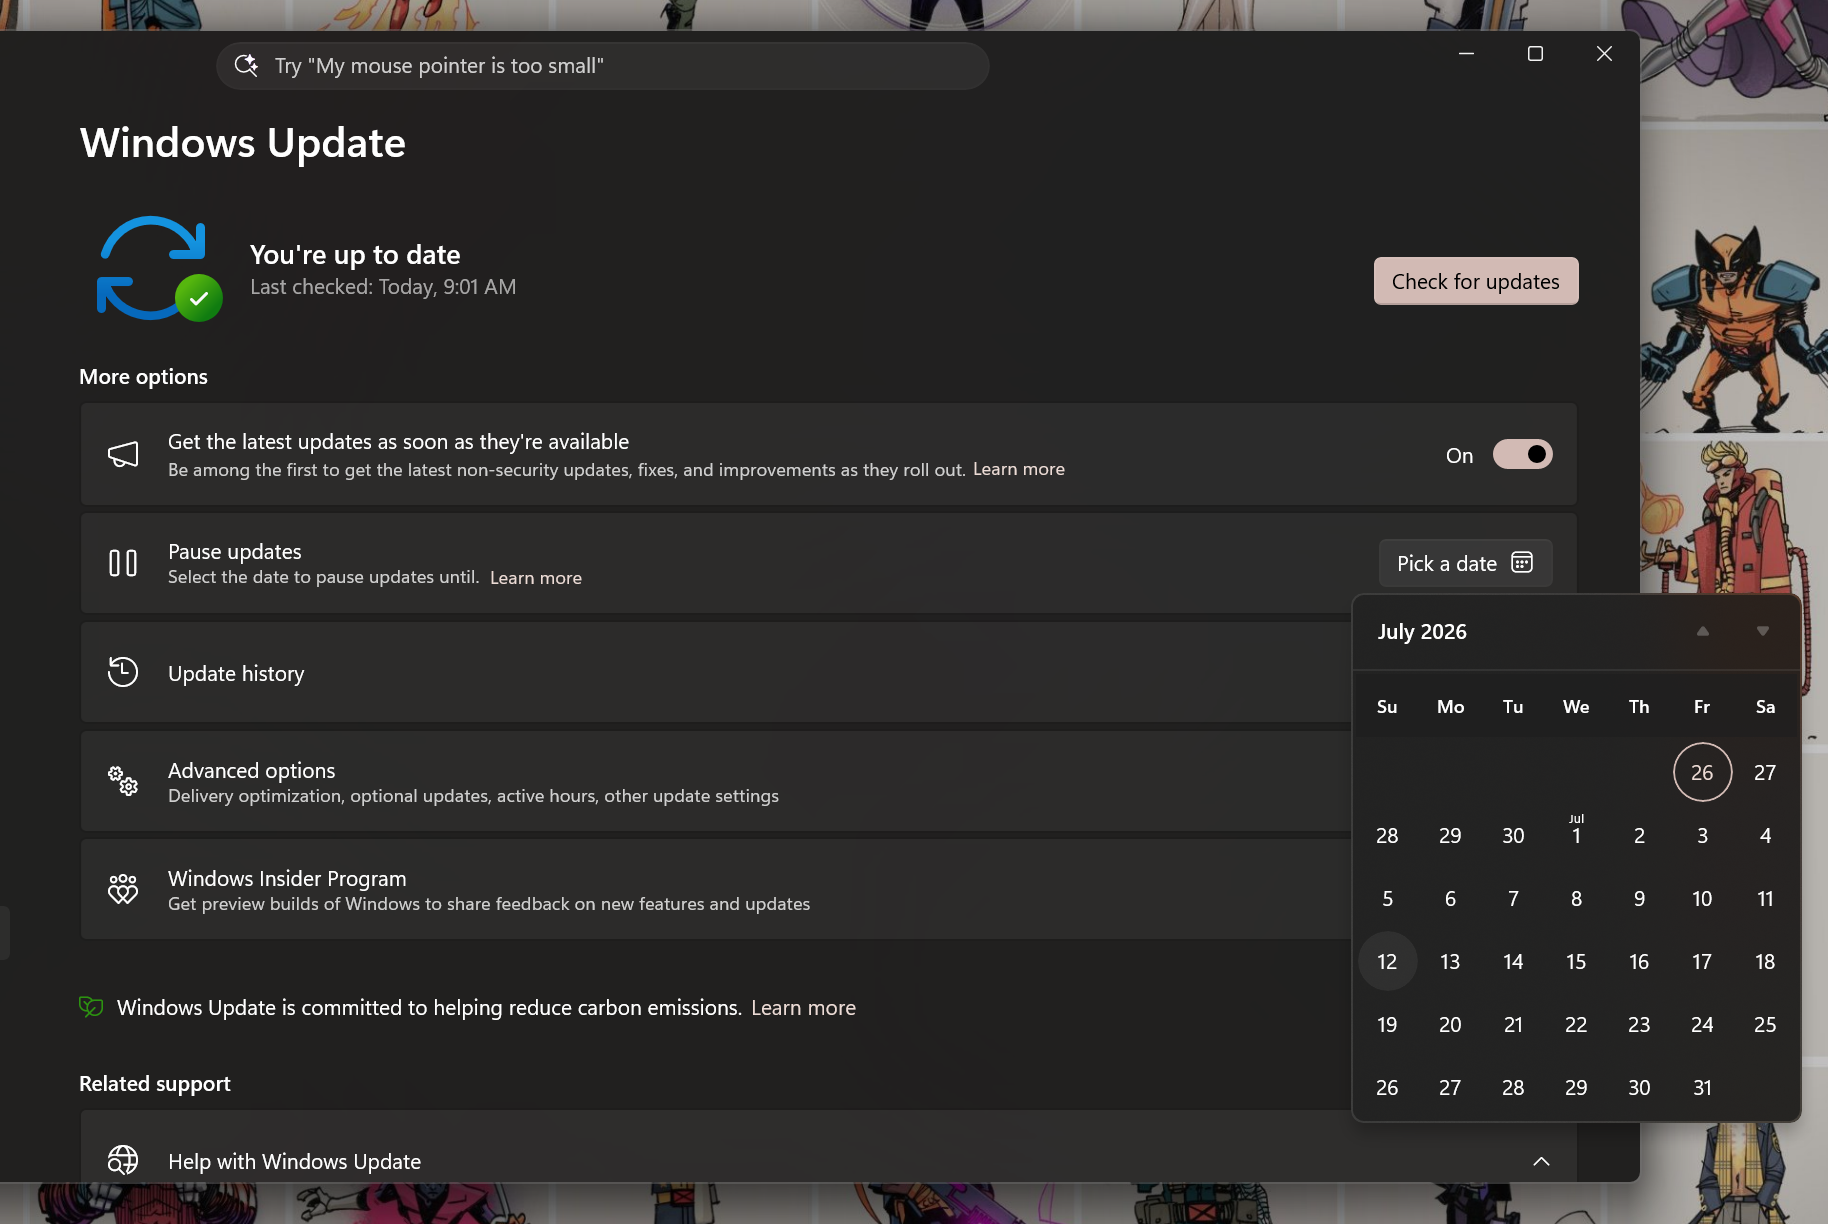Pick date 17 in the calendar
Screen dimensions: 1828x1224
coord(1702,961)
